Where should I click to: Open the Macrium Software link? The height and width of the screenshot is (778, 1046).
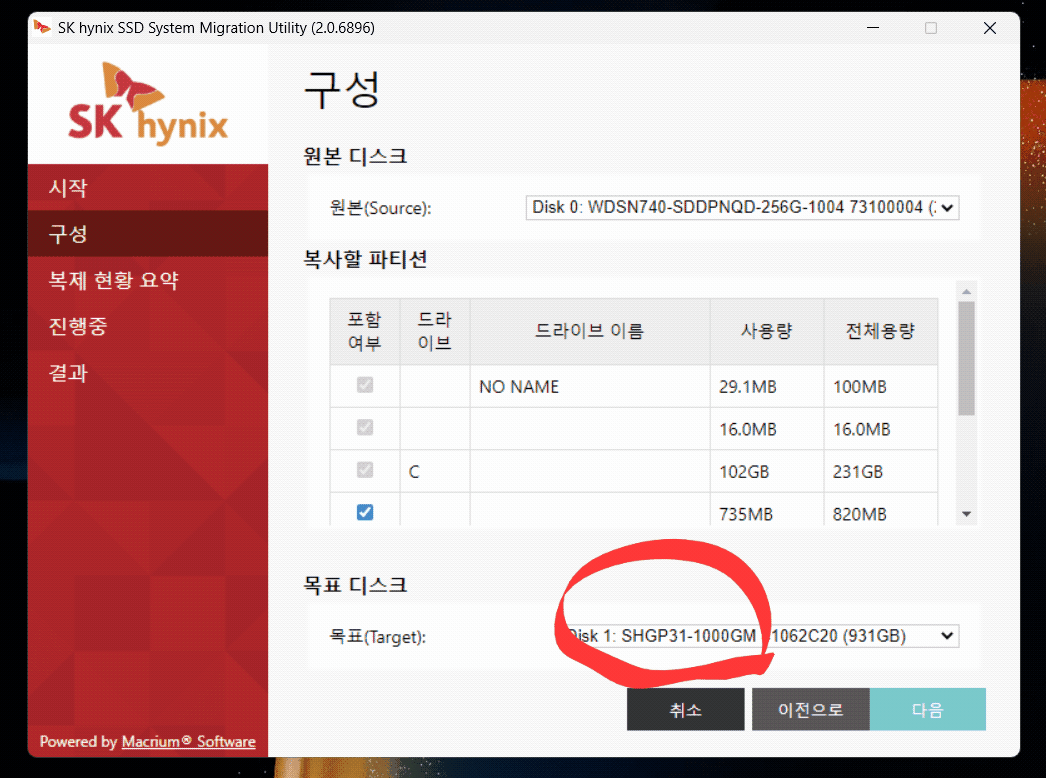point(189,741)
